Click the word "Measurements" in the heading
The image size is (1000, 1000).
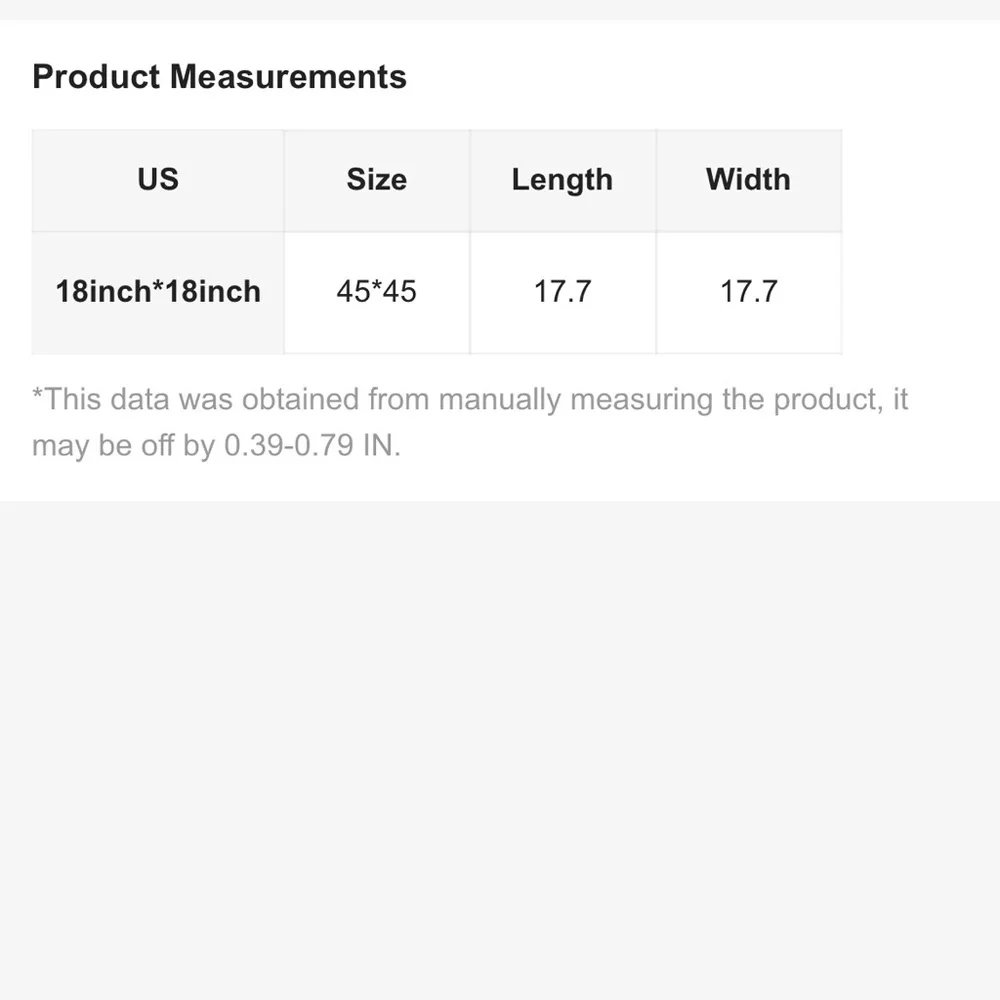[288, 77]
